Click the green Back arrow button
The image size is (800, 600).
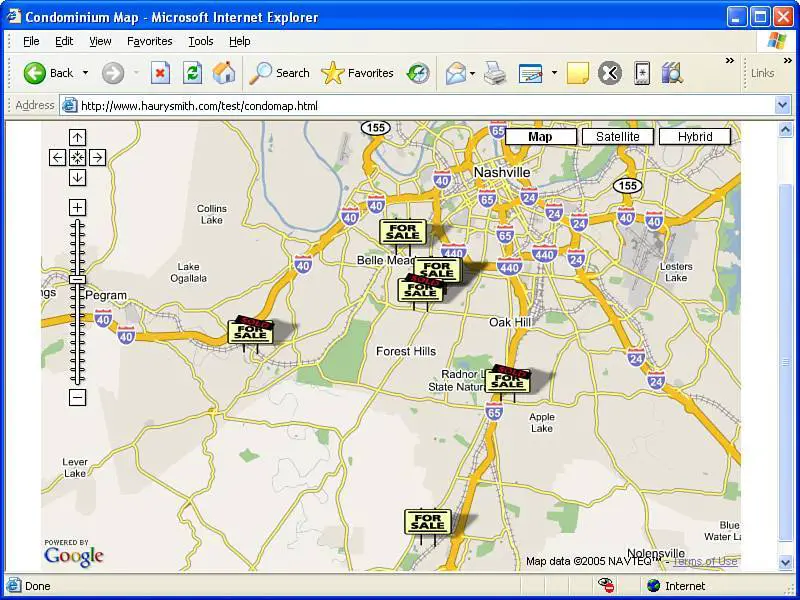(35, 73)
